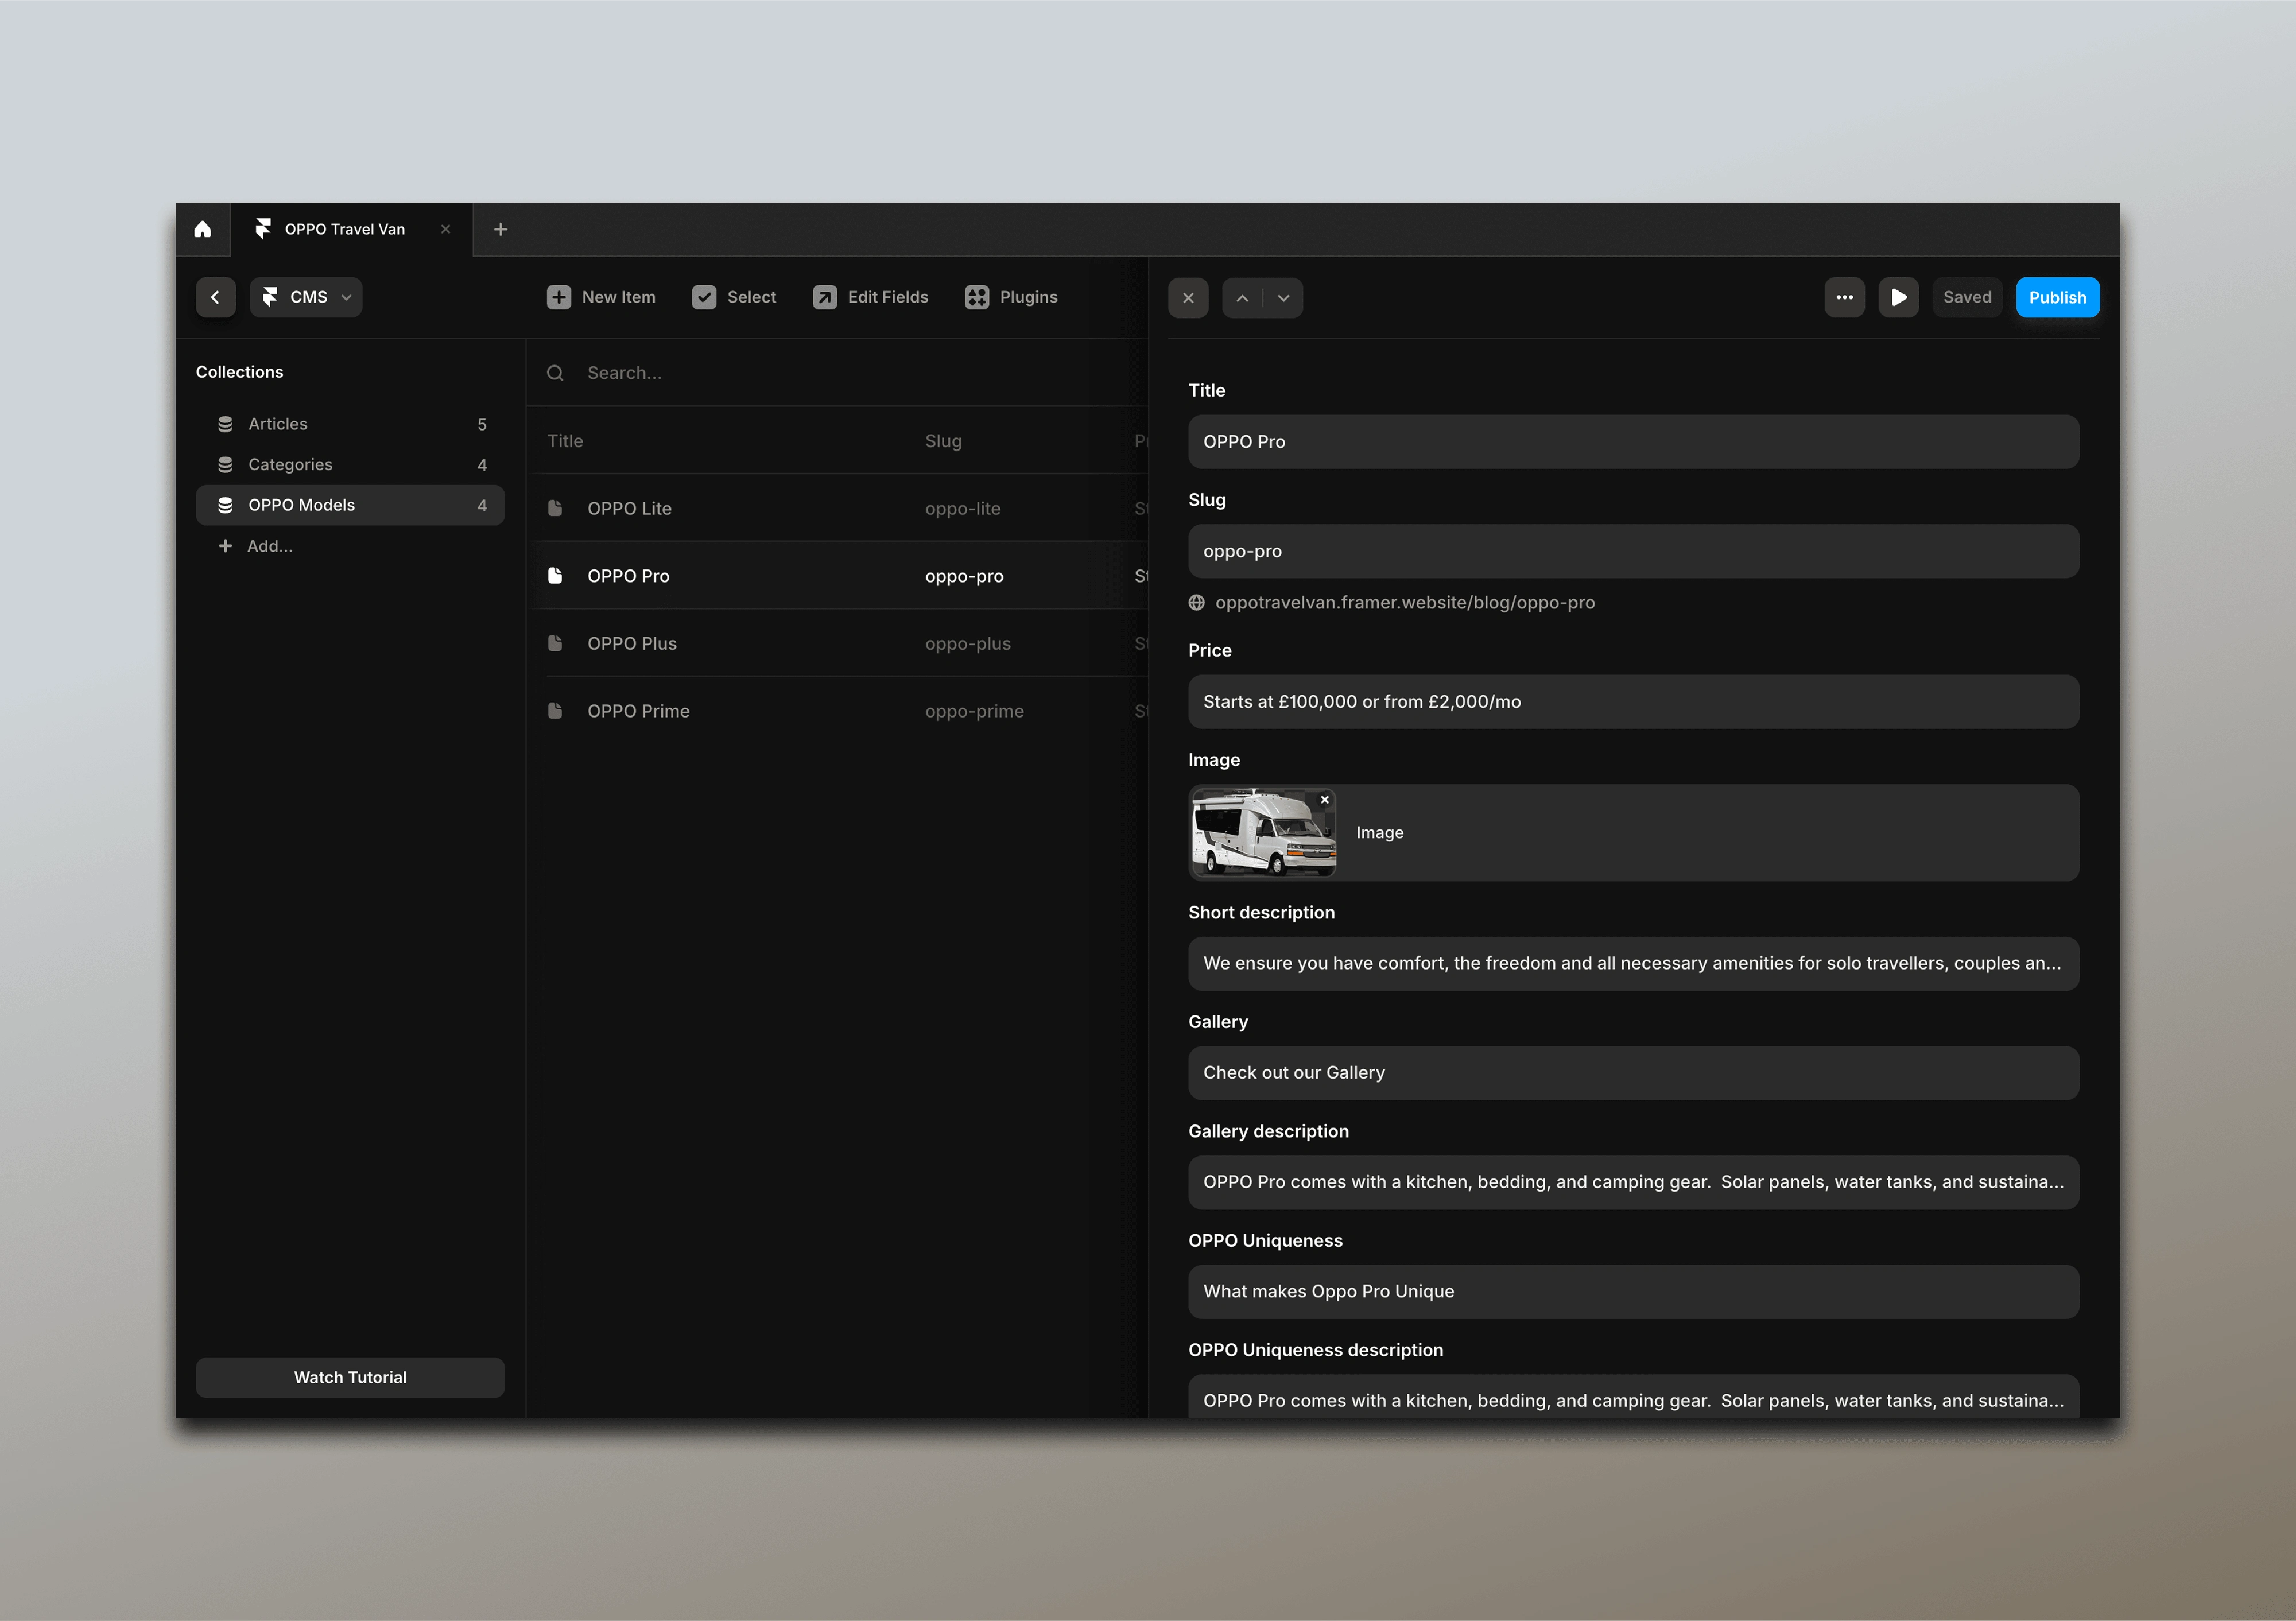Click the Edit Fields icon
Viewport: 2296px width, 1621px height.
tap(825, 297)
